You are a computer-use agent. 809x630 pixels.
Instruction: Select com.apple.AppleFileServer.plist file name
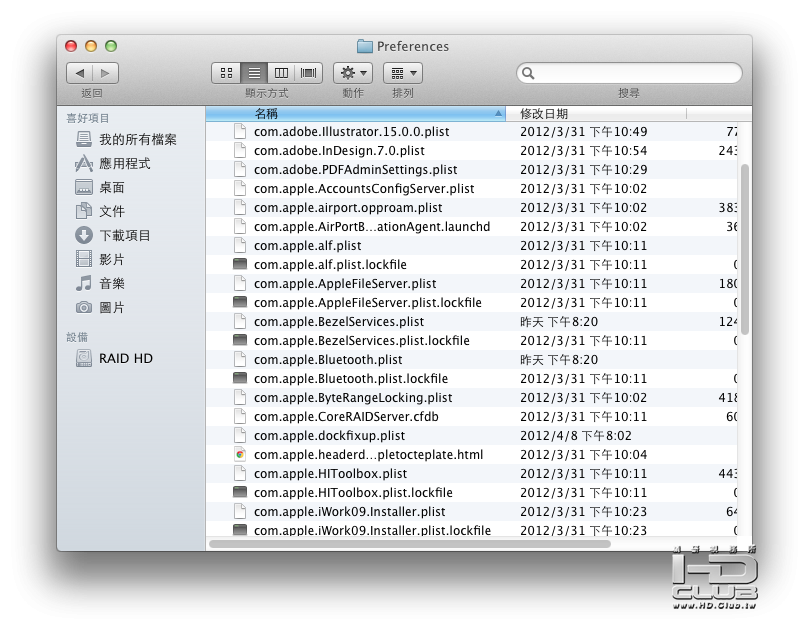(345, 283)
